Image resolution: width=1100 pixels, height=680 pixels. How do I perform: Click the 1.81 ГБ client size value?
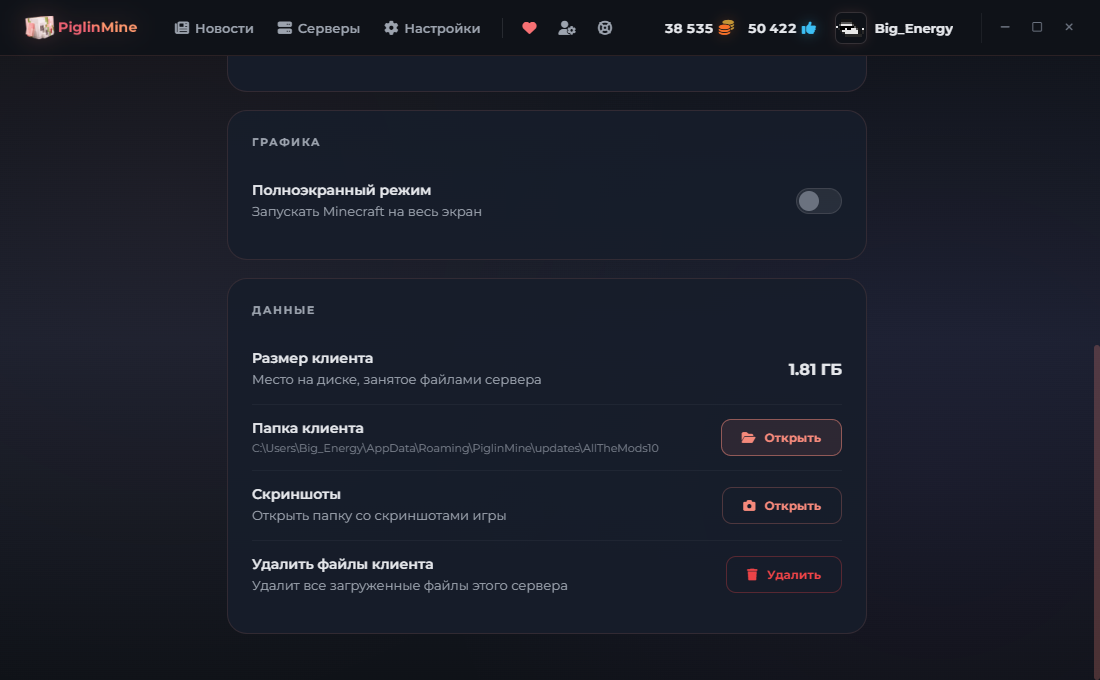coord(814,369)
